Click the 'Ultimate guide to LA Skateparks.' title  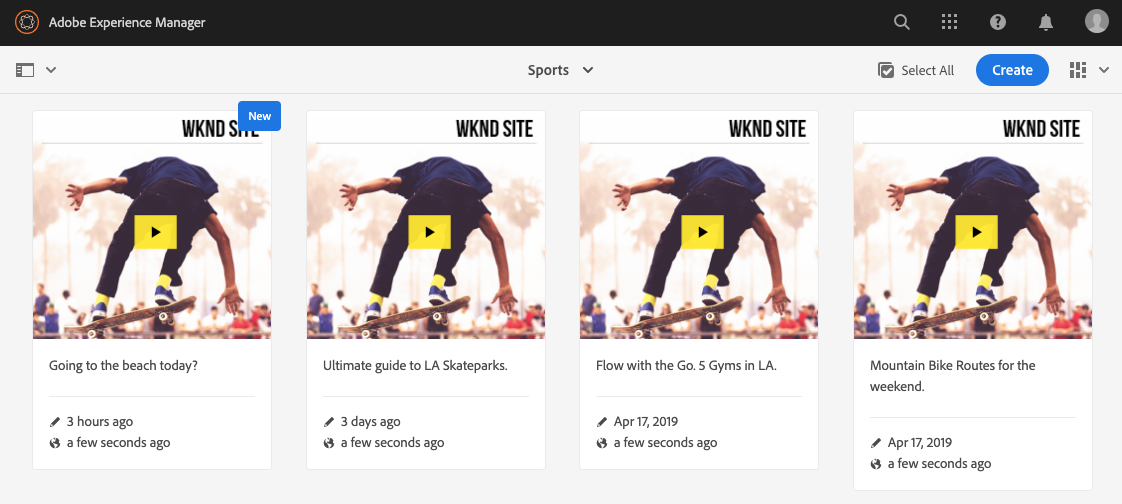pos(415,365)
